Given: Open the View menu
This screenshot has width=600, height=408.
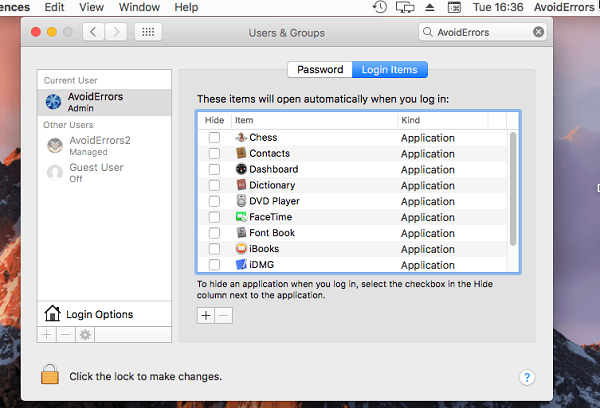Looking at the screenshot, I should click(x=91, y=7).
